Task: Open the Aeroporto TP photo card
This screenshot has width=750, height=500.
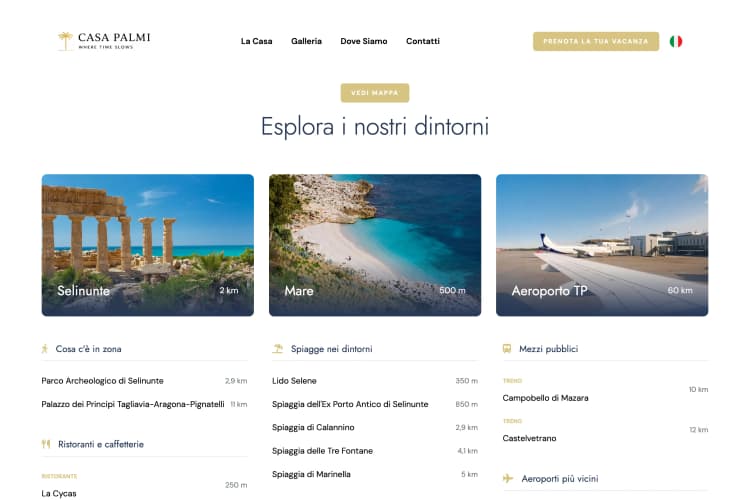Action: coord(601,245)
